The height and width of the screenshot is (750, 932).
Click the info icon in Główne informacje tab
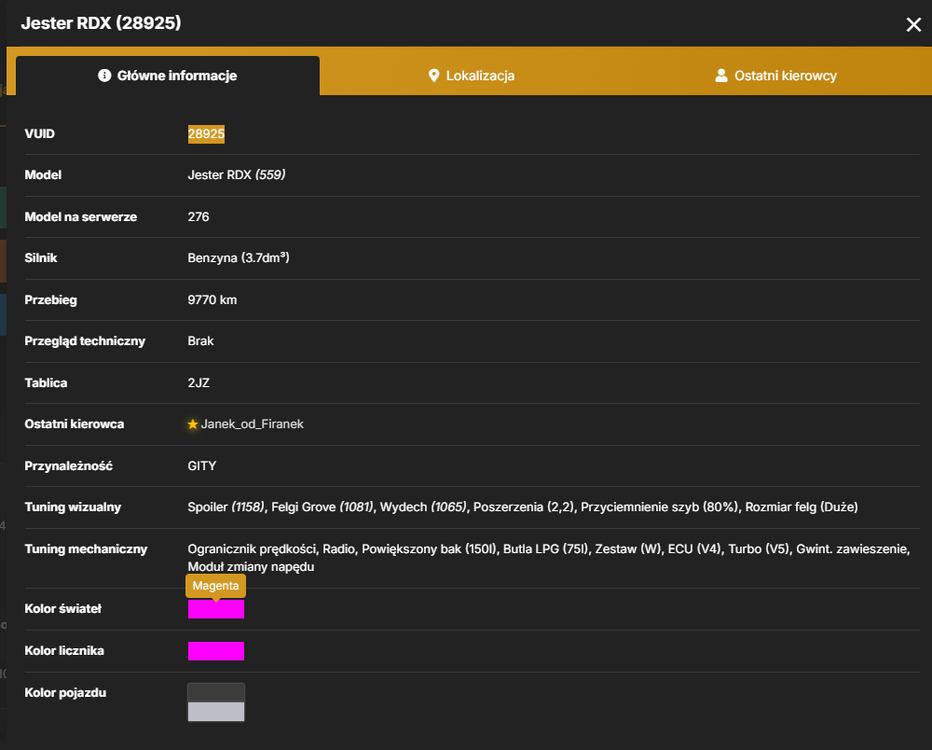tap(105, 75)
